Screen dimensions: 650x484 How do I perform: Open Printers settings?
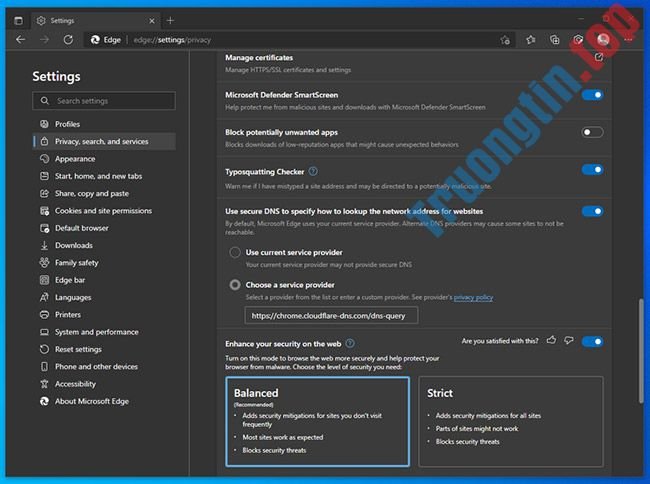(104, 315)
